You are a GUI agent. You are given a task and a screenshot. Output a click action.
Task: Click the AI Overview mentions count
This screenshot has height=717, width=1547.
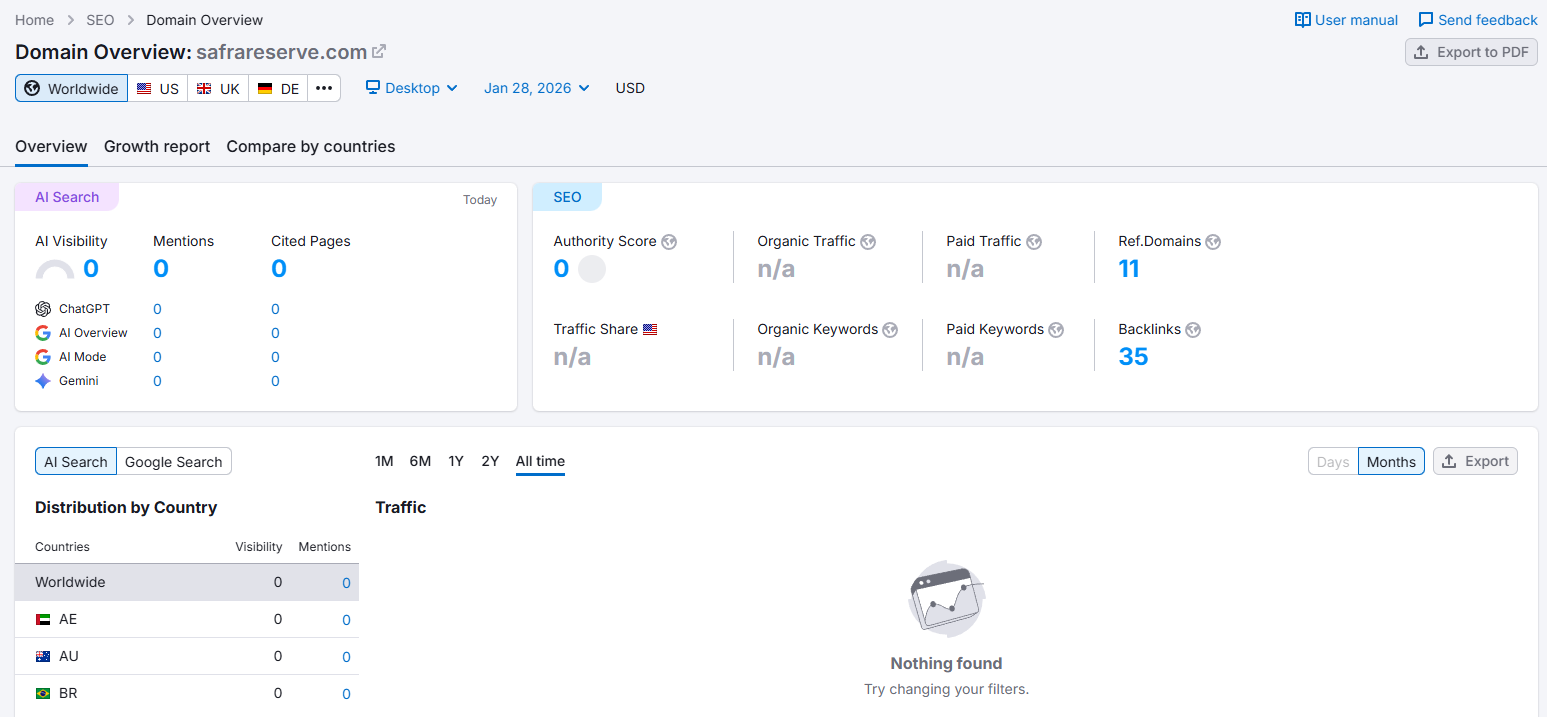point(157,333)
